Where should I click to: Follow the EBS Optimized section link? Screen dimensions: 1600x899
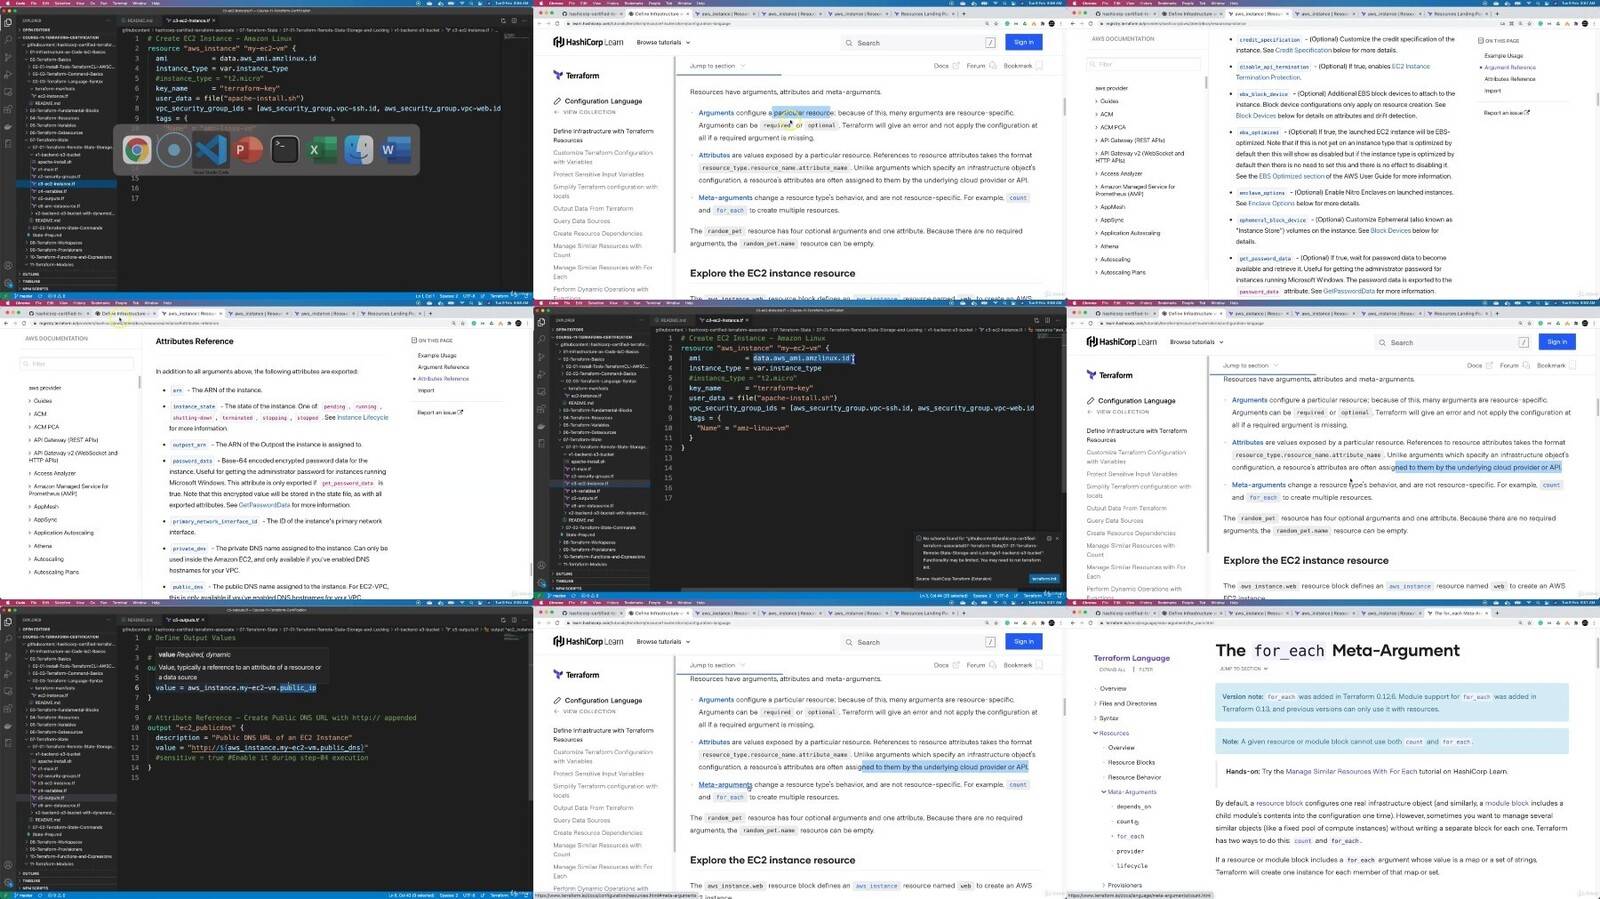[1291, 176]
